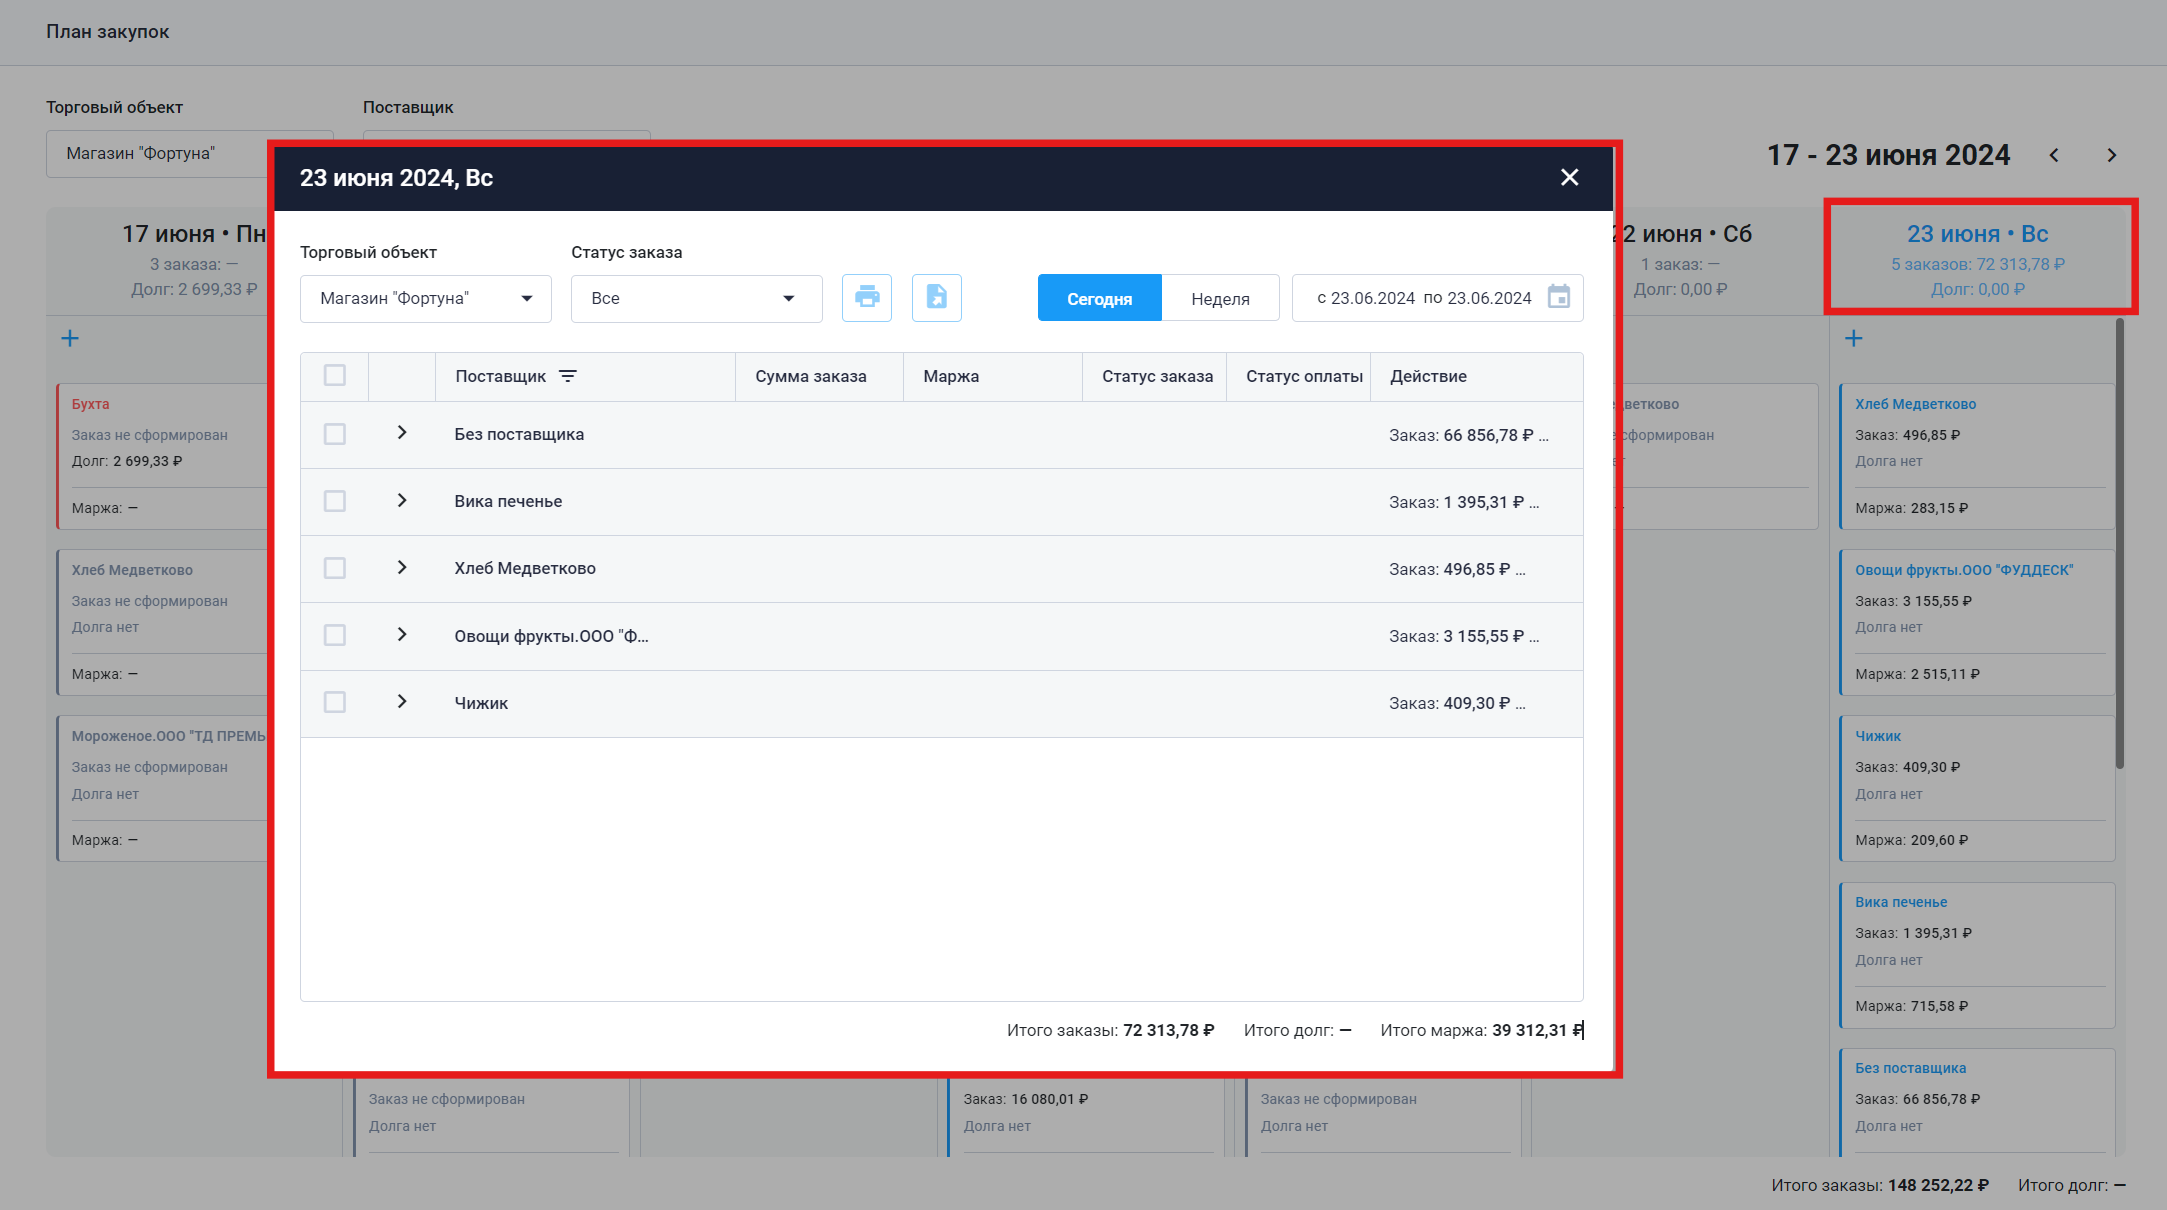Open the calendar icon in the date range field
Image resolution: width=2167 pixels, height=1210 pixels.
(1559, 297)
